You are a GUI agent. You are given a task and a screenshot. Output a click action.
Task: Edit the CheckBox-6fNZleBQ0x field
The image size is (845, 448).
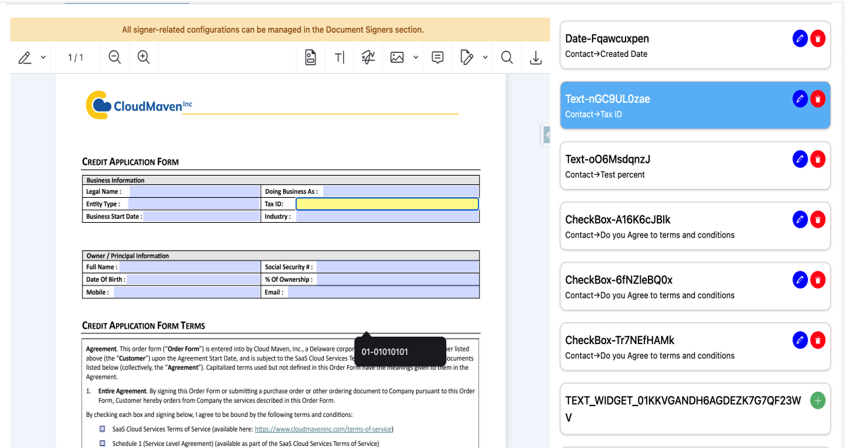[800, 280]
